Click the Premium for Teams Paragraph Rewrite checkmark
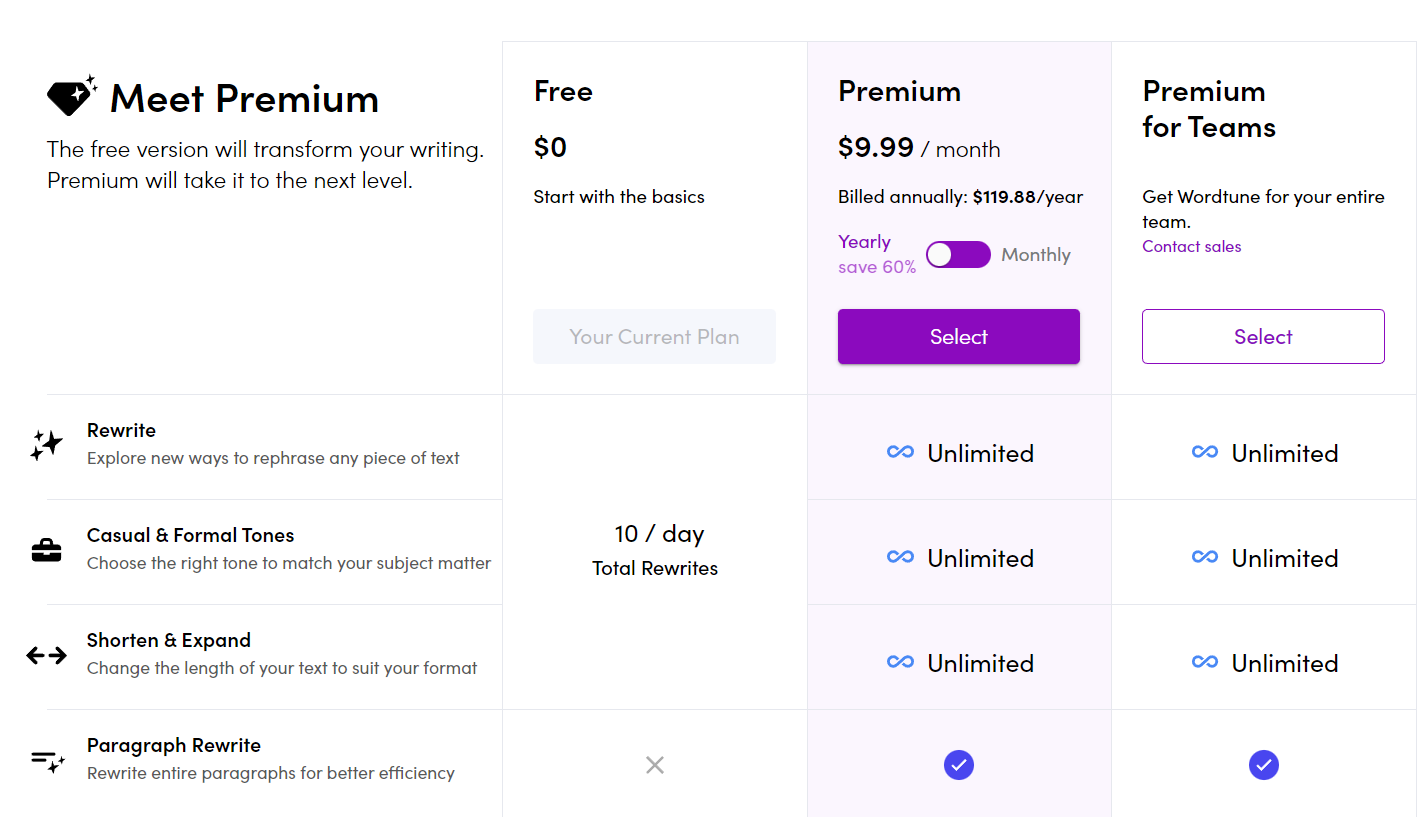Viewport: 1427px width, 817px height. point(1264,765)
